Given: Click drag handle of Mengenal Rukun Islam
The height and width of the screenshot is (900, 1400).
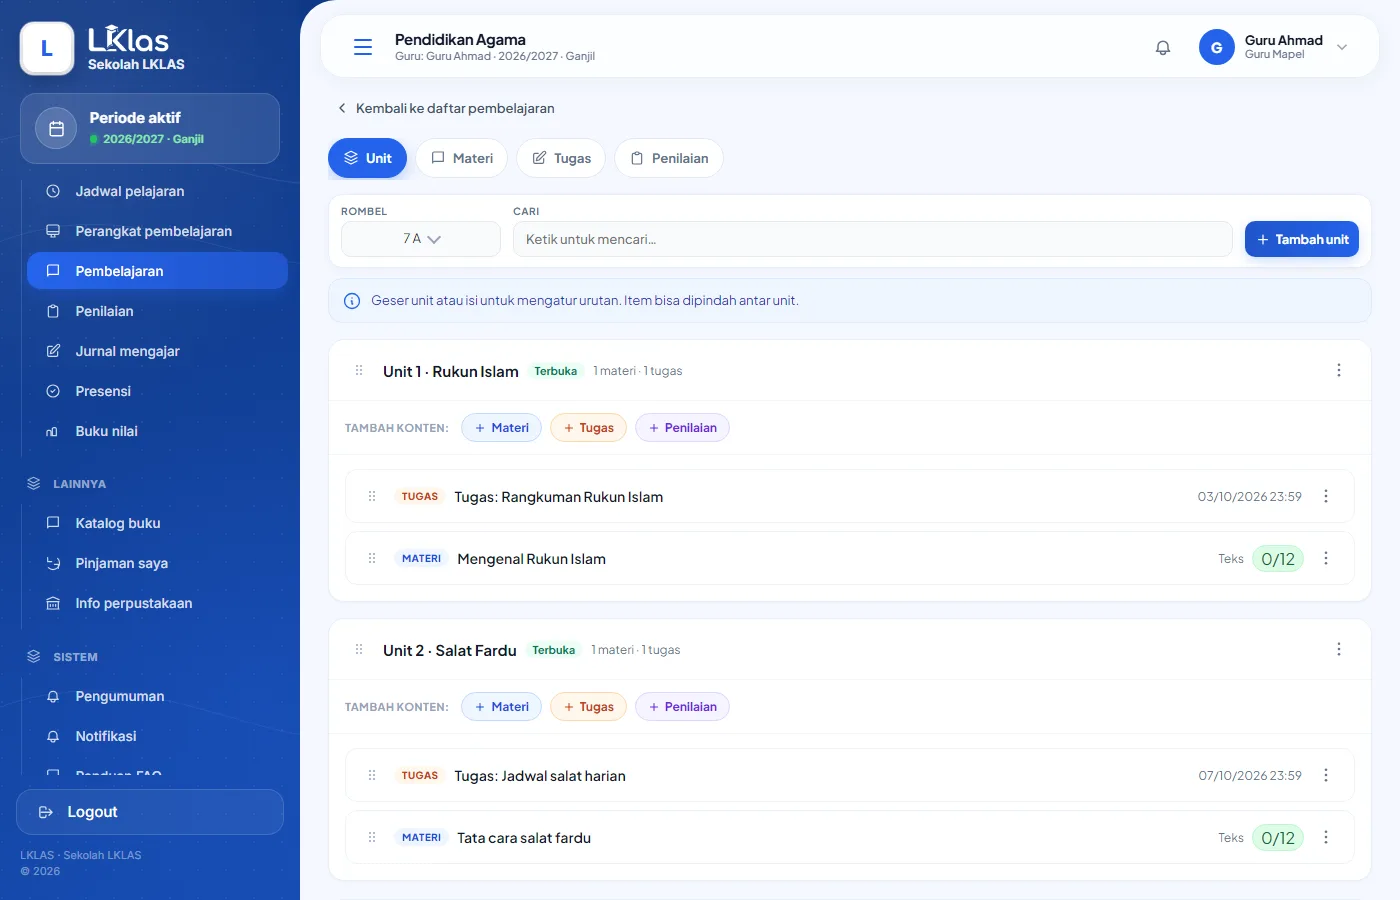Looking at the screenshot, I should tap(372, 558).
